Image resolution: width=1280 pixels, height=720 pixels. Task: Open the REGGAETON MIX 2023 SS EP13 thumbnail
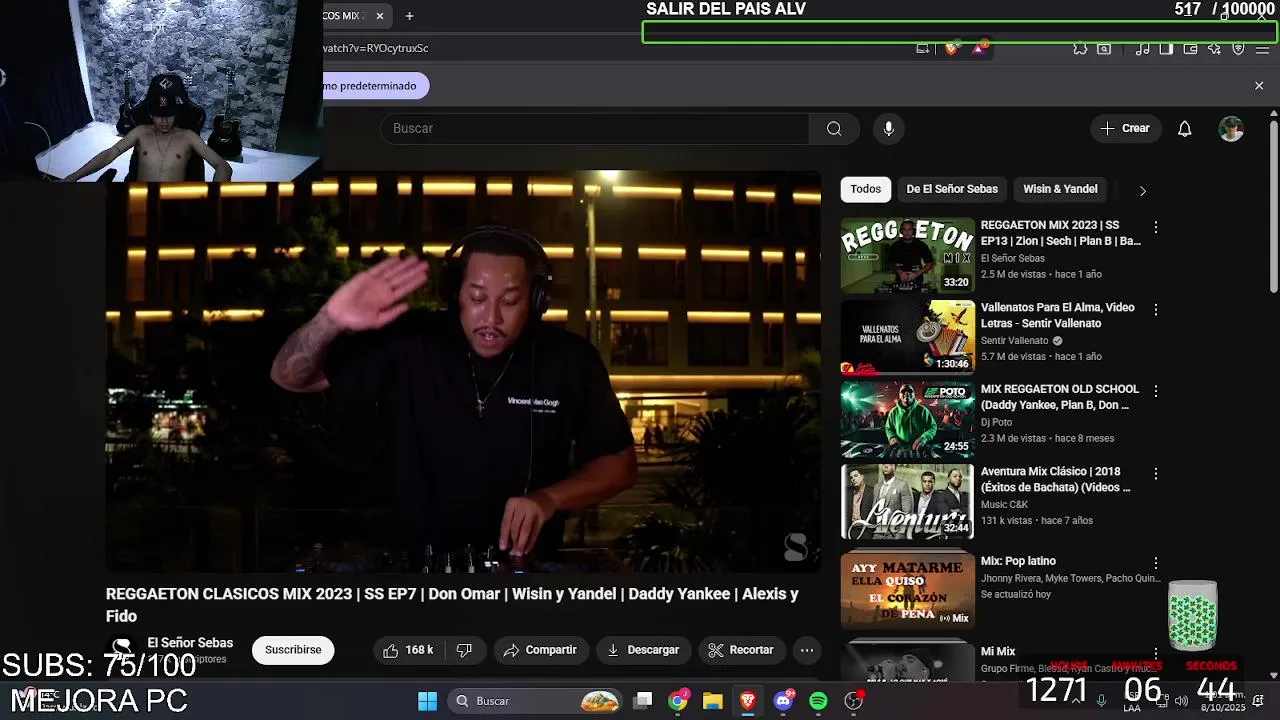(907, 255)
